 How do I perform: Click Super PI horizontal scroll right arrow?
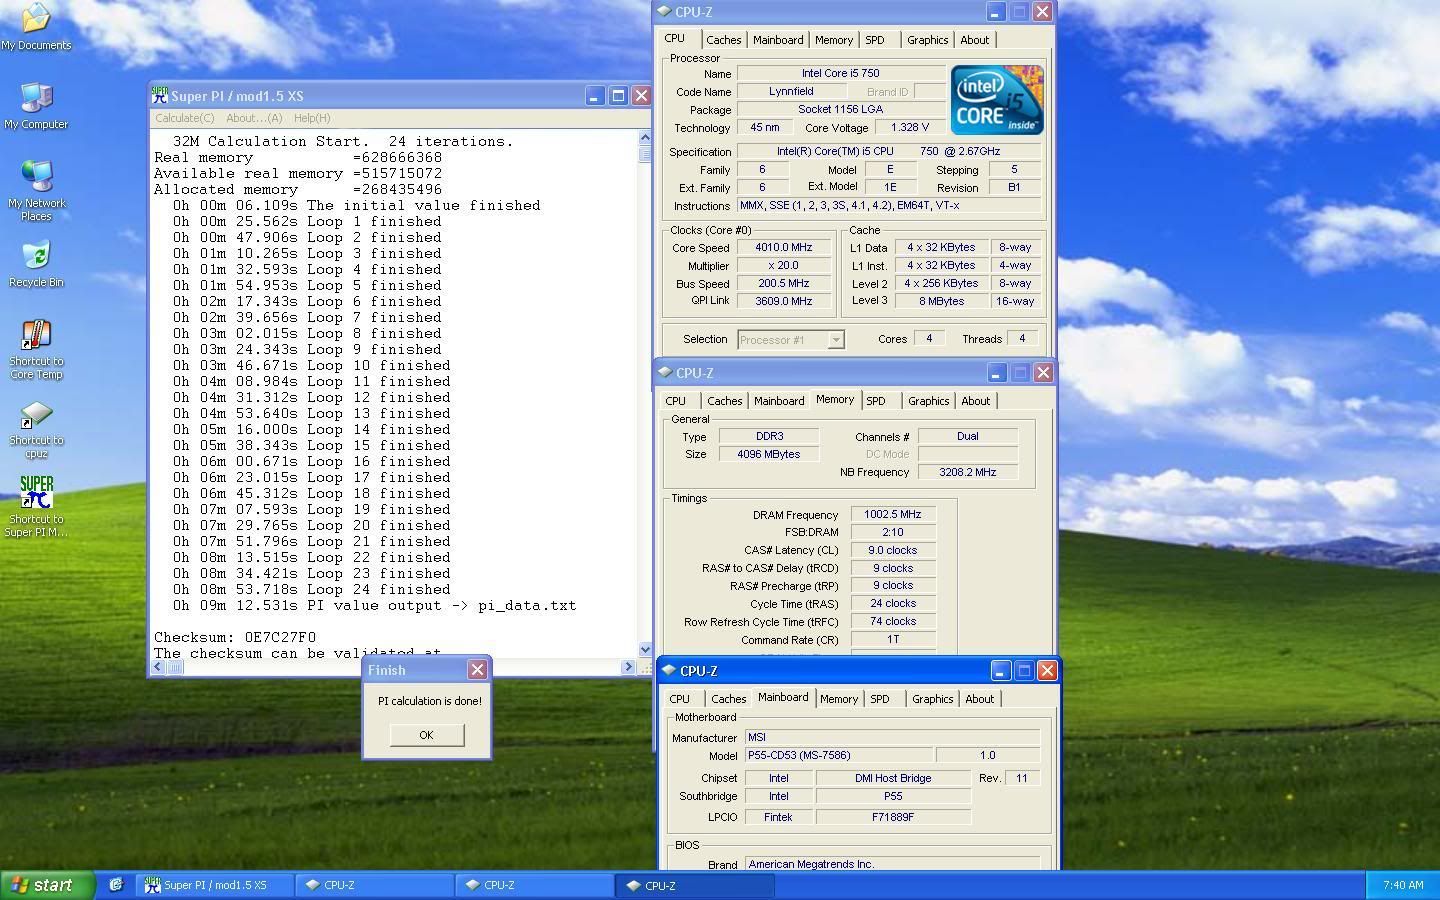point(629,667)
